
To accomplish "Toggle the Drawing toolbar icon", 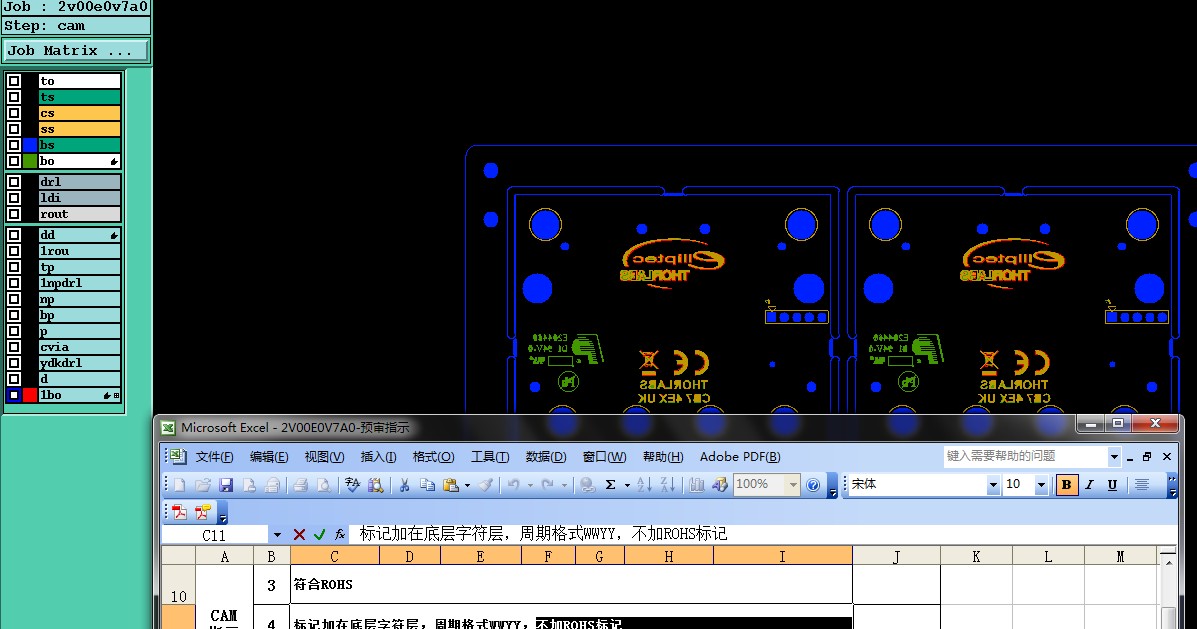I will [x=720, y=485].
